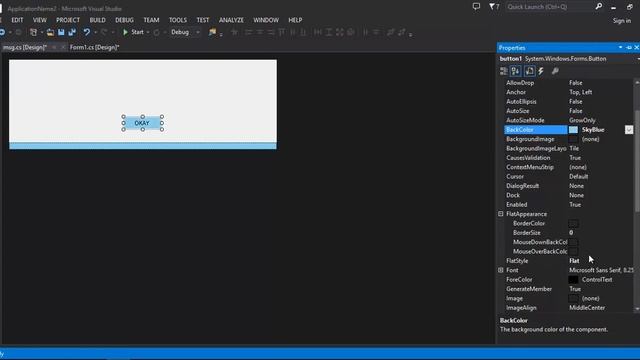Open the PROJECT menu
This screenshot has height=360, width=640.
68,20
